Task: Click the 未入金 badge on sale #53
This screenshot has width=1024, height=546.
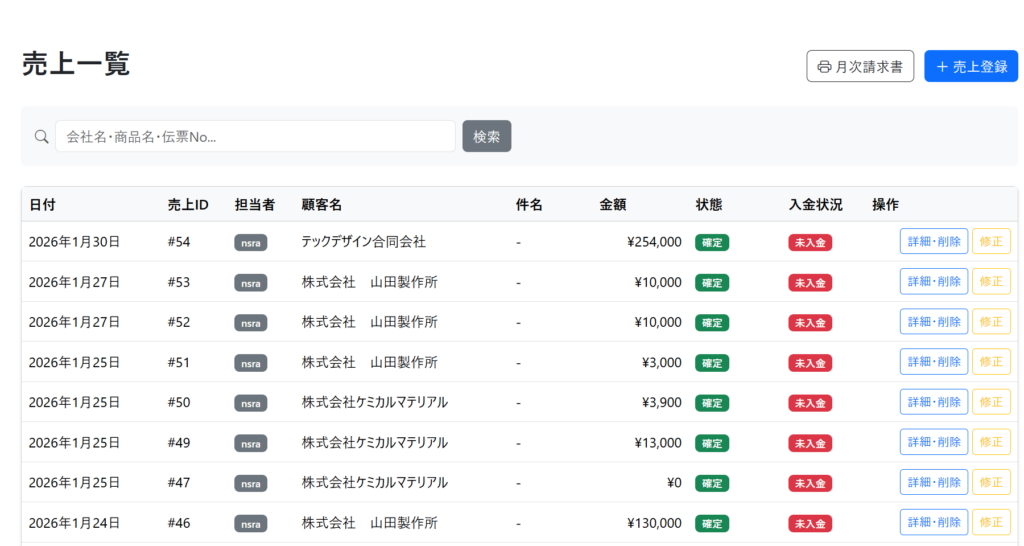Action: click(810, 283)
